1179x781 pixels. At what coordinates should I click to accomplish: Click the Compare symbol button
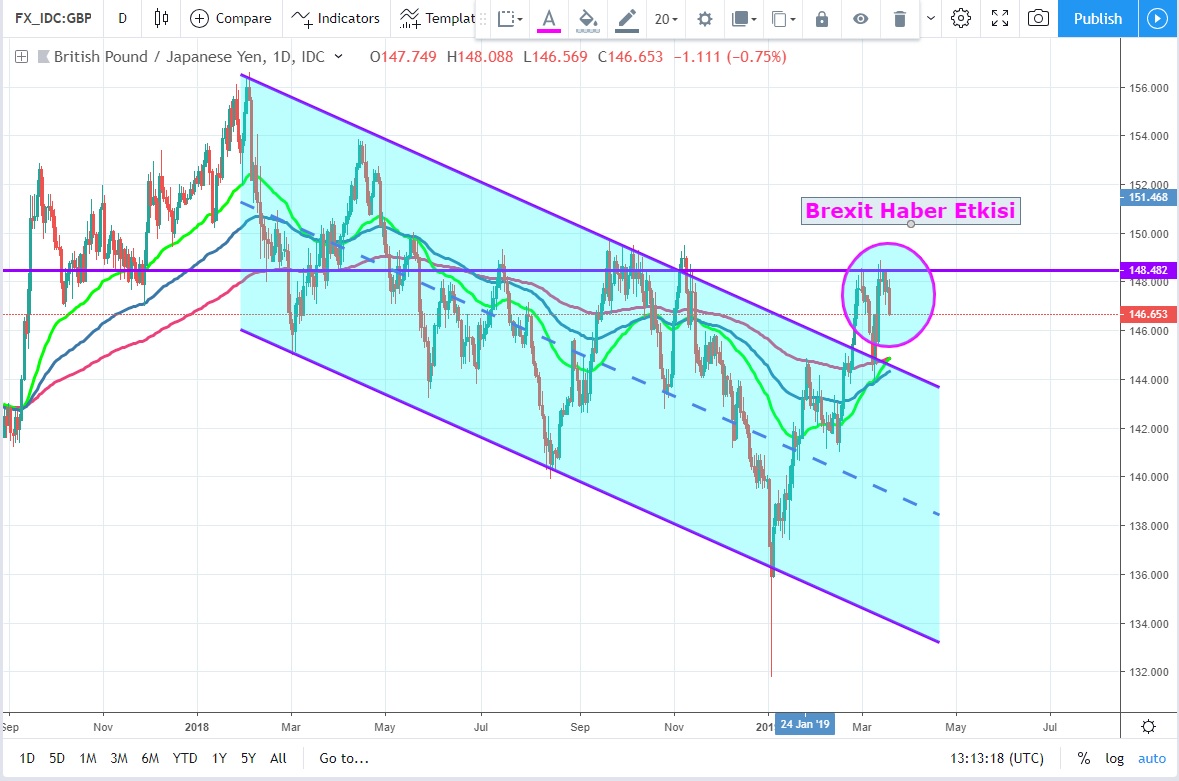click(231, 18)
